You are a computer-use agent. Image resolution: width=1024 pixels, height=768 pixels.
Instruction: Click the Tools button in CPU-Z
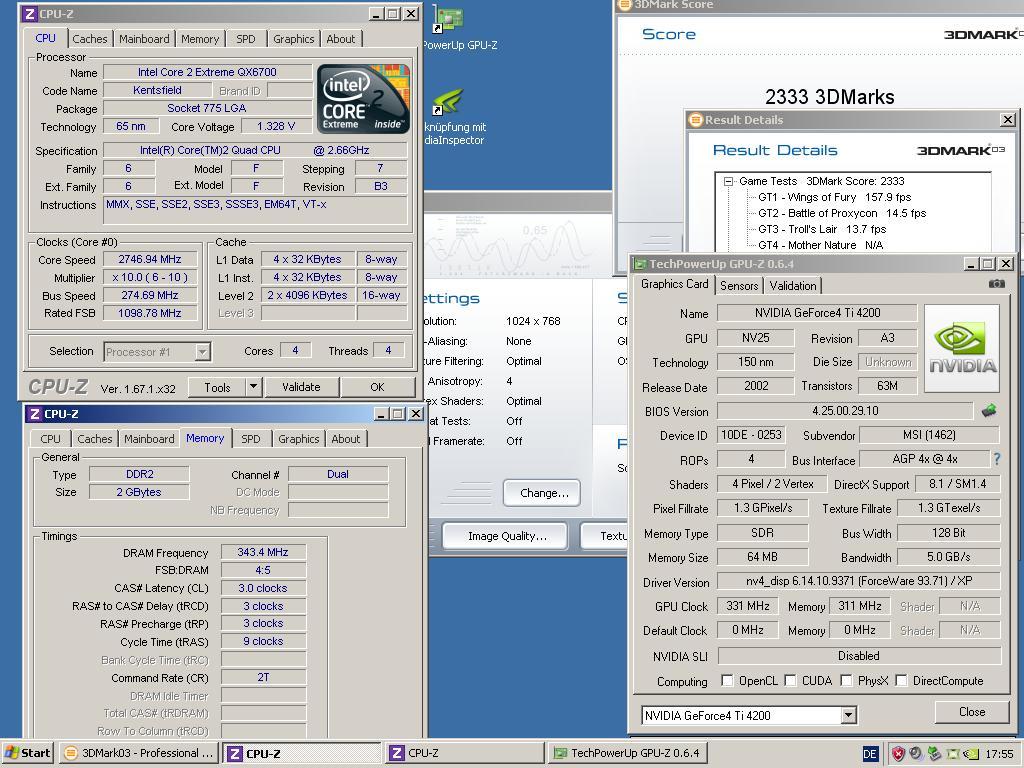point(217,387)
